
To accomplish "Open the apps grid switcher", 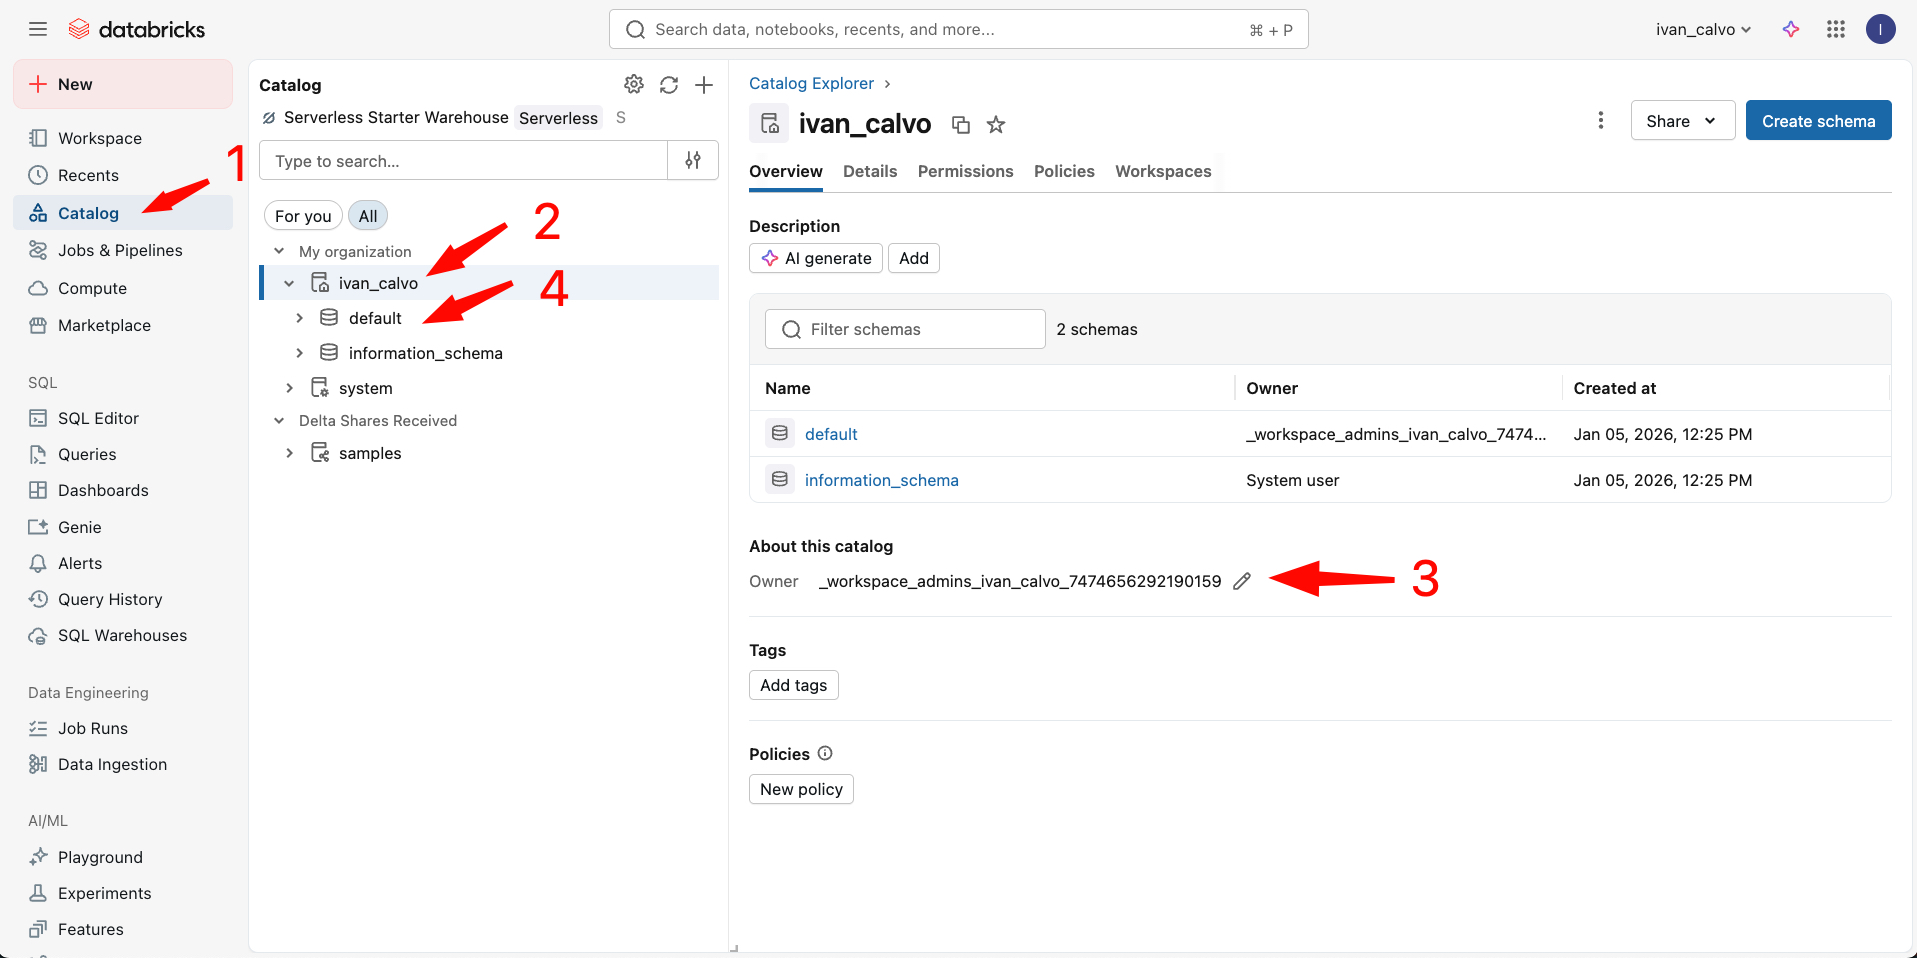I will point(1836,29).
